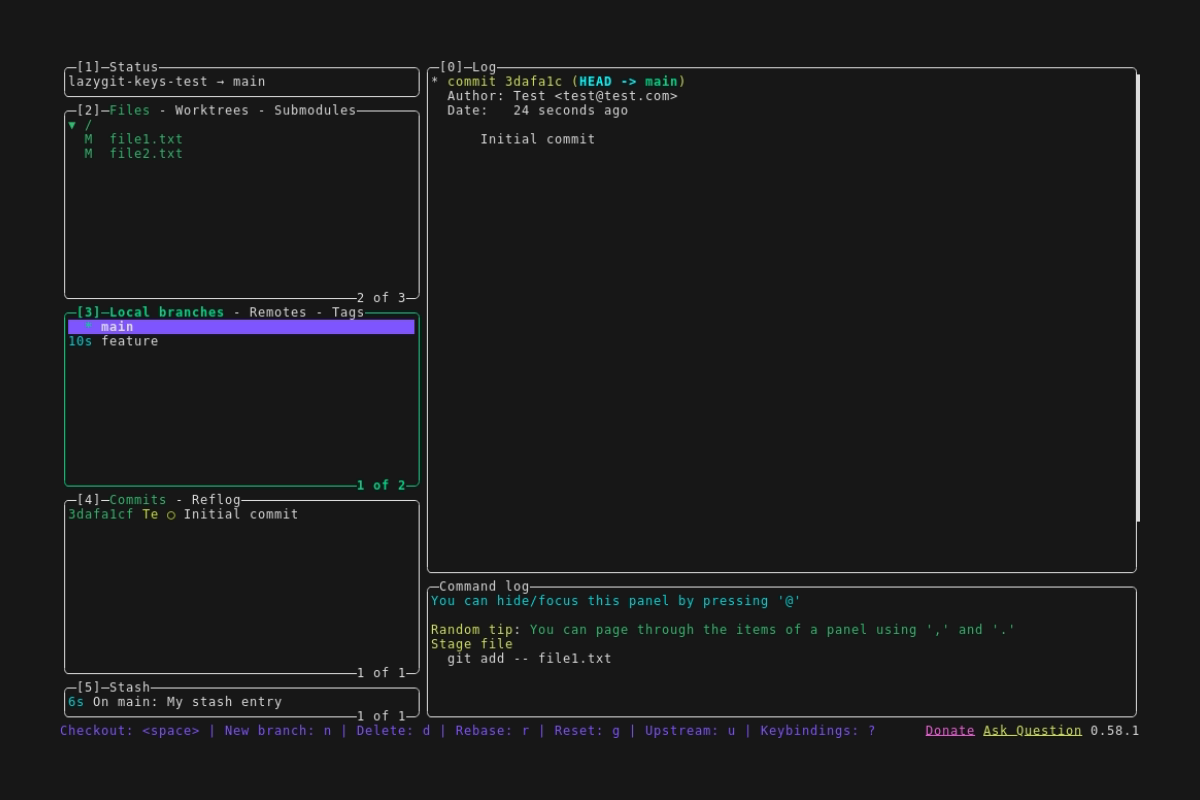
Task: Select file2.txt in the Files panel
Action: pyautogui.click(x=146, y=154)
